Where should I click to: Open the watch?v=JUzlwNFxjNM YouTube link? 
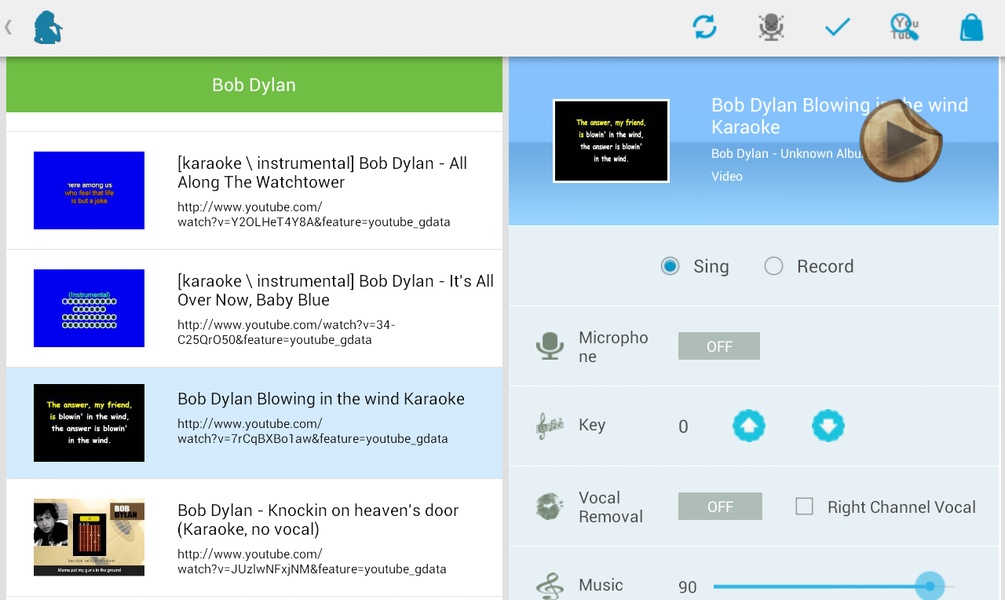click(x=312, y=561)
